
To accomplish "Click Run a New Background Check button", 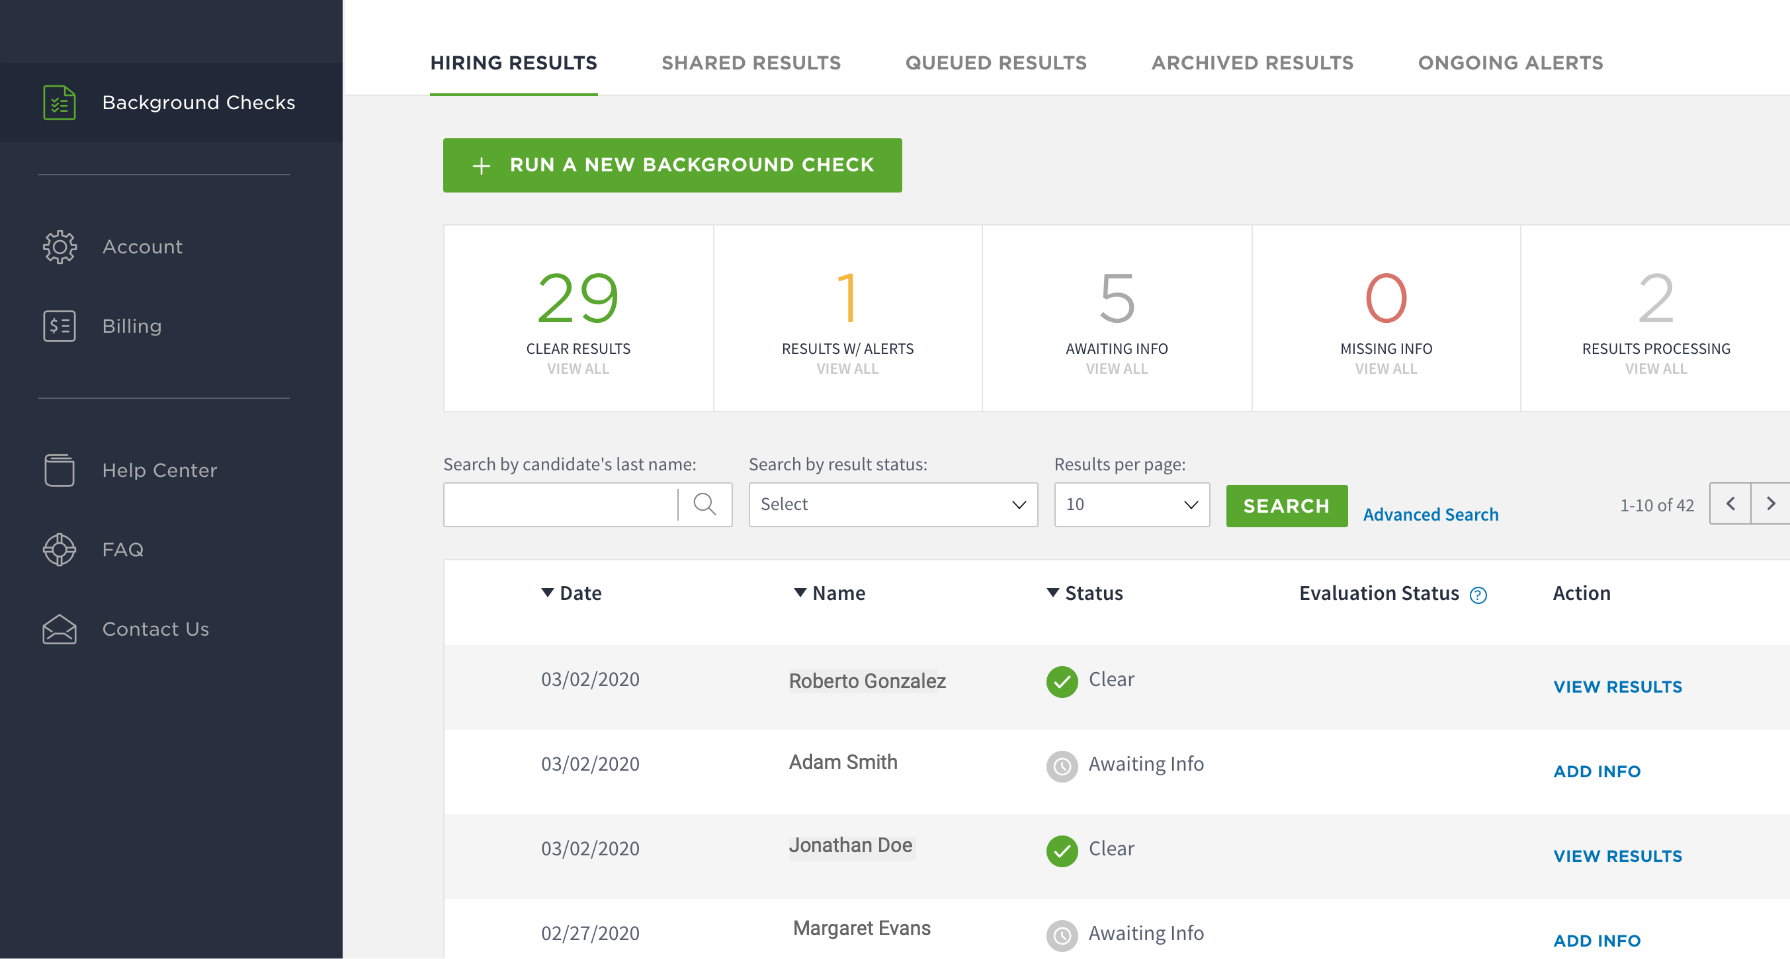I will [672, 165].
